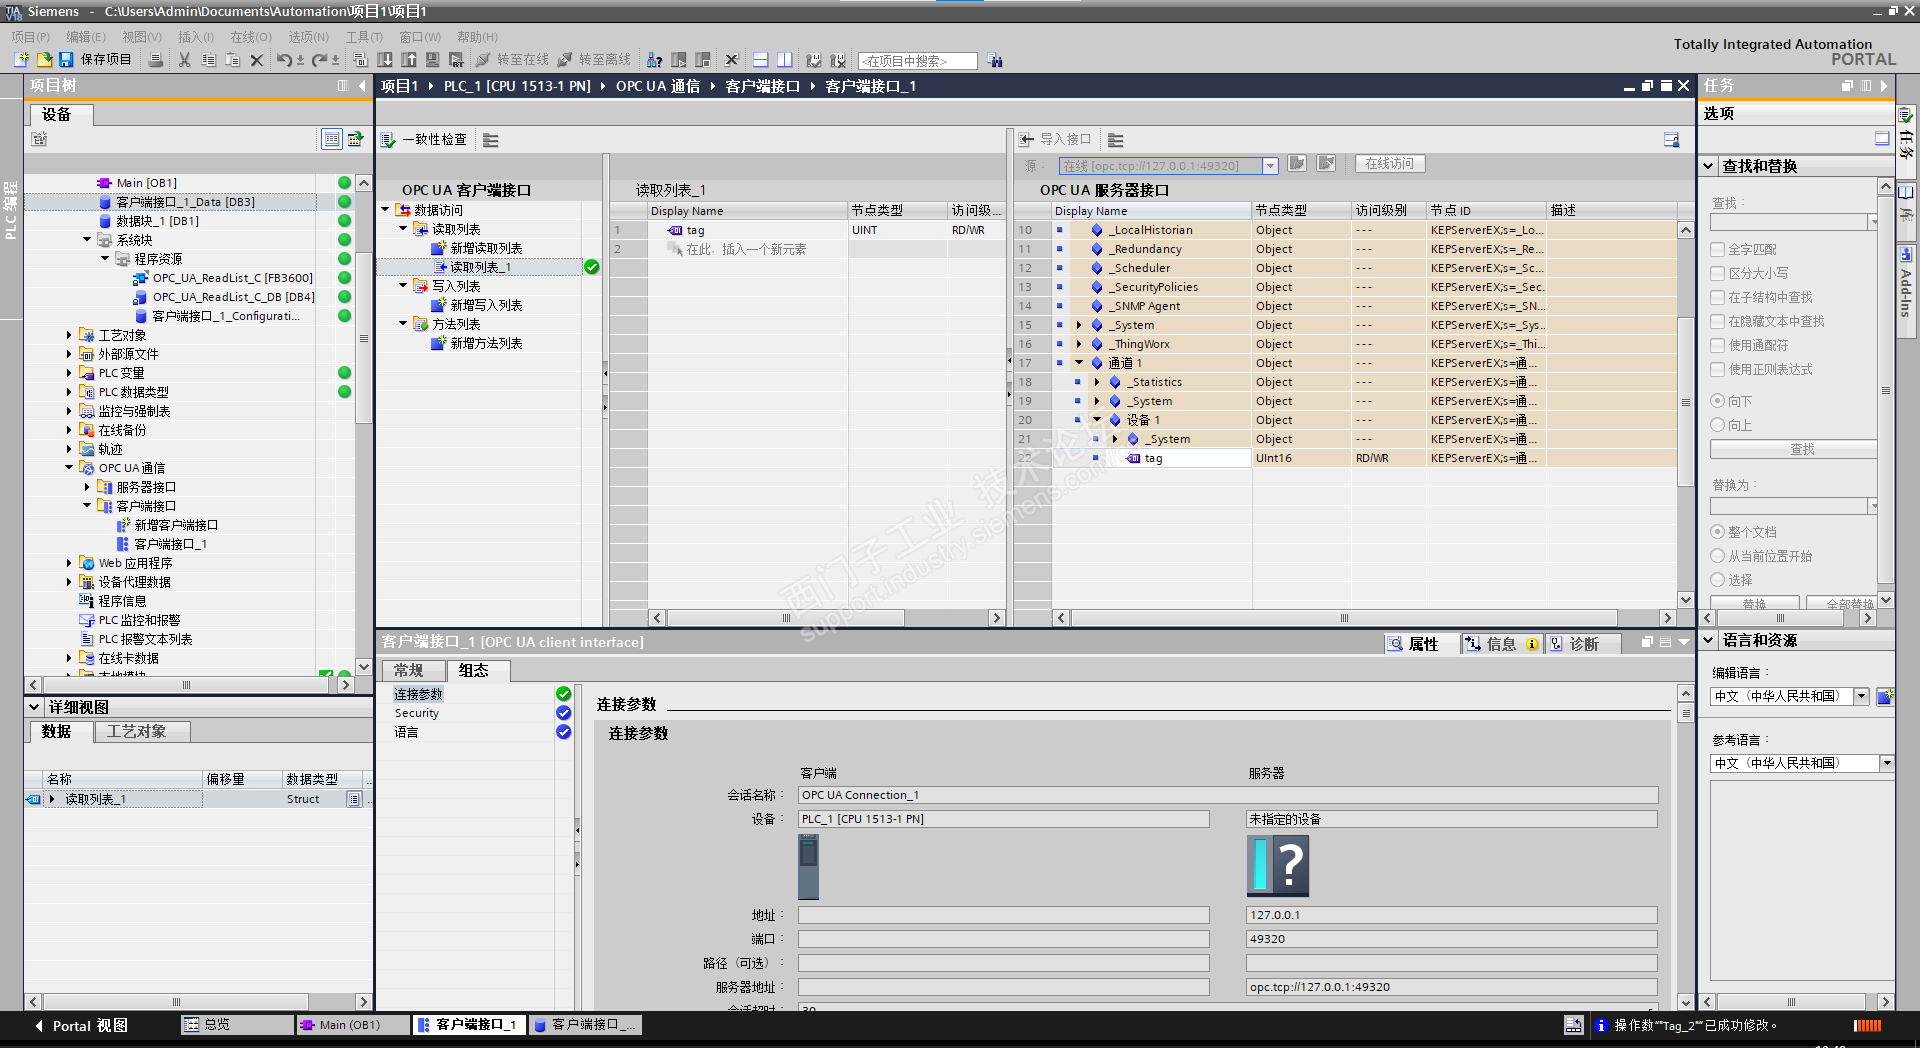The height and width of the screenshot is (1048, 1920).
Task: Collapse 查找和替换 section
Action: pyautogui.click(x=1708, y=166)
